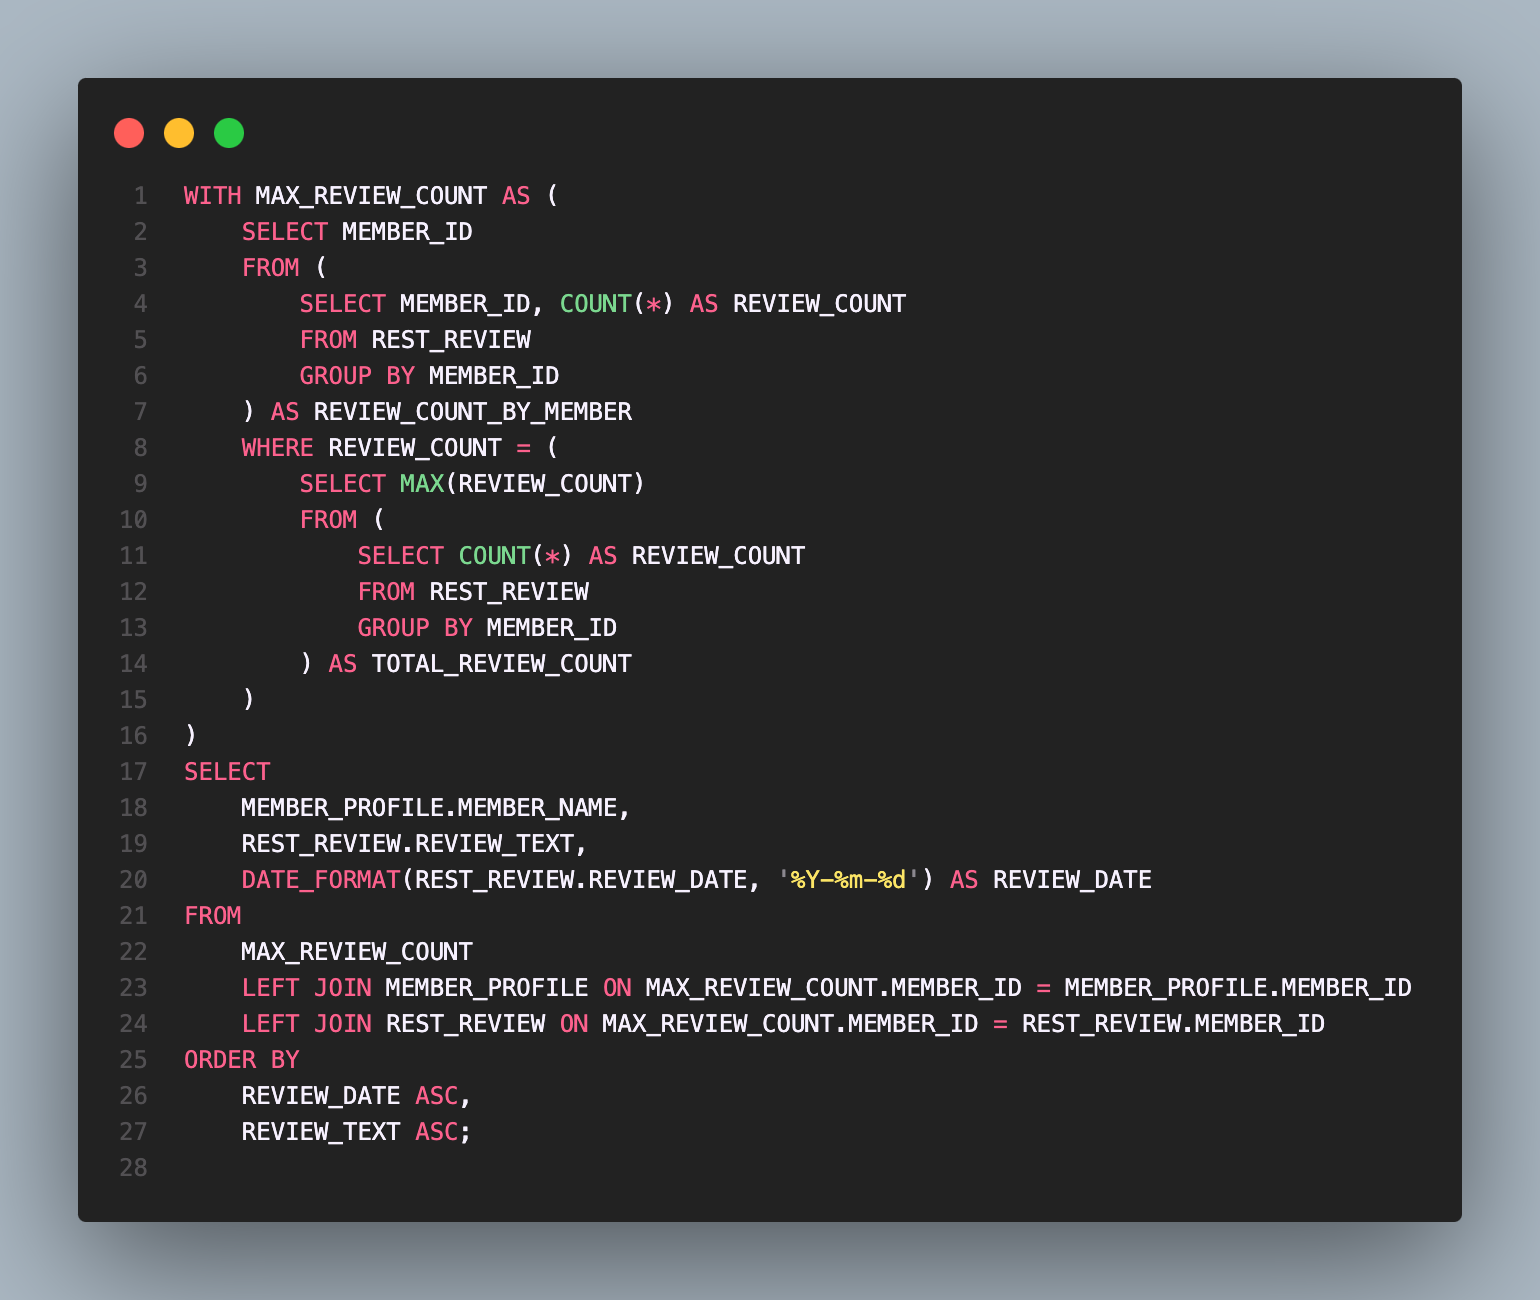Click SELECT keyword on line 17
The width and height of the screenshot is (1540, 1300).
click(227, 772)
